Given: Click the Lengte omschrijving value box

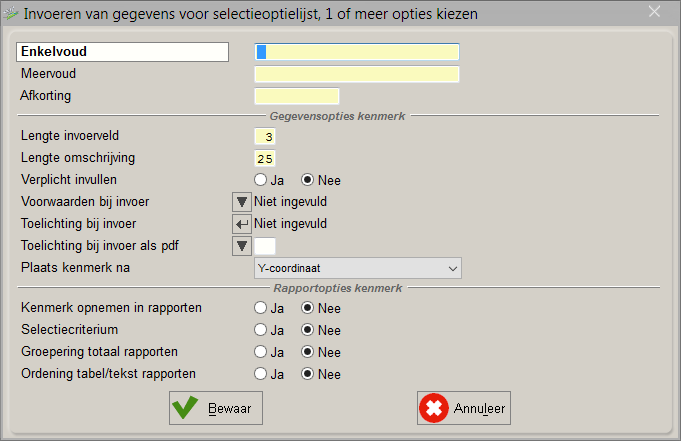Looking at the screenshot, I should [x=265, y=159].
